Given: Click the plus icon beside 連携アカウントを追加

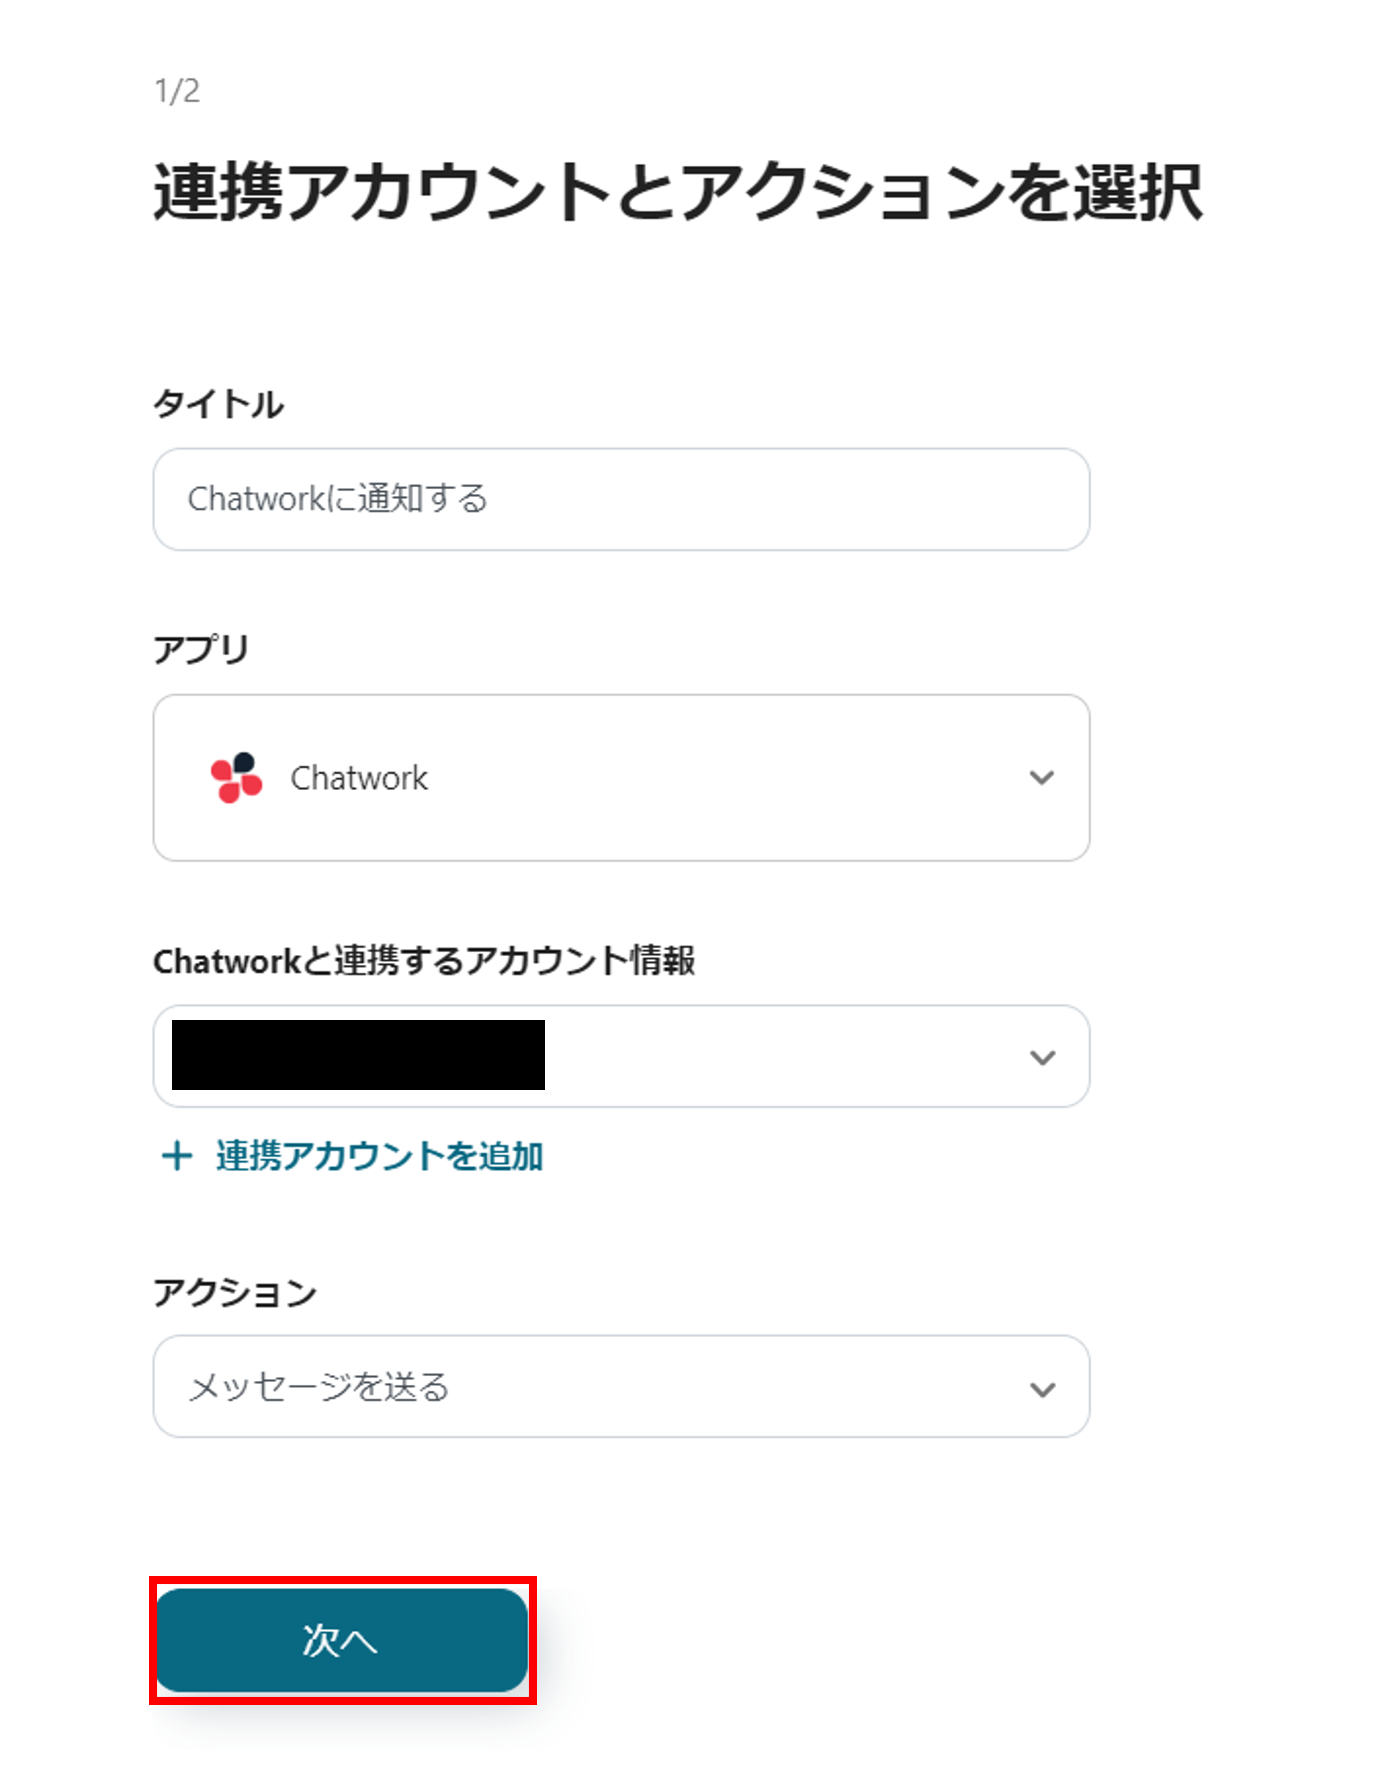Looking at the screenshot, I should pos(177,1156).
